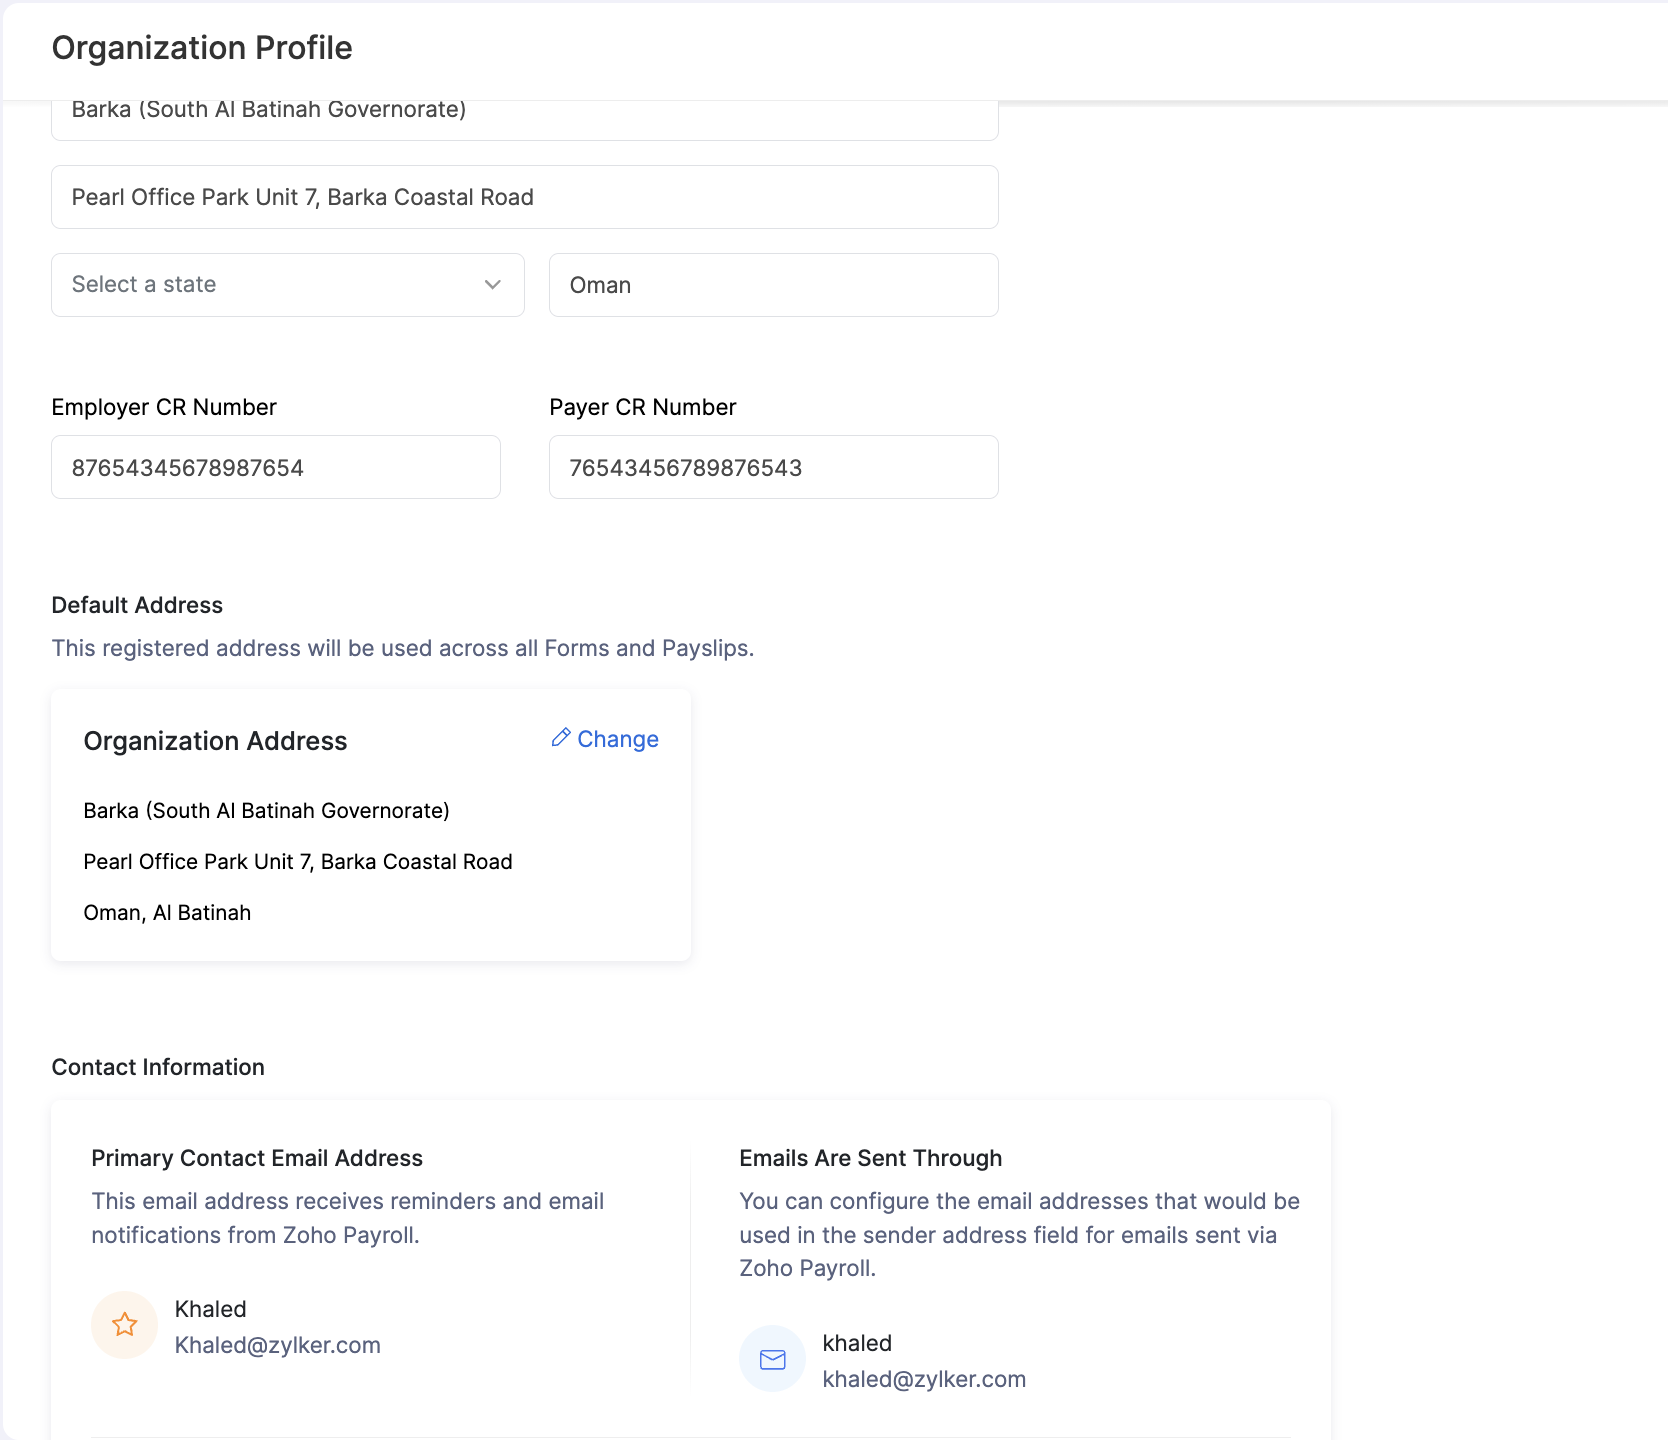Click the pencil edit icon beside Change
The width and height of the screenshot is (1668, 1442).
pyautogui.click(x=562, y=737)
